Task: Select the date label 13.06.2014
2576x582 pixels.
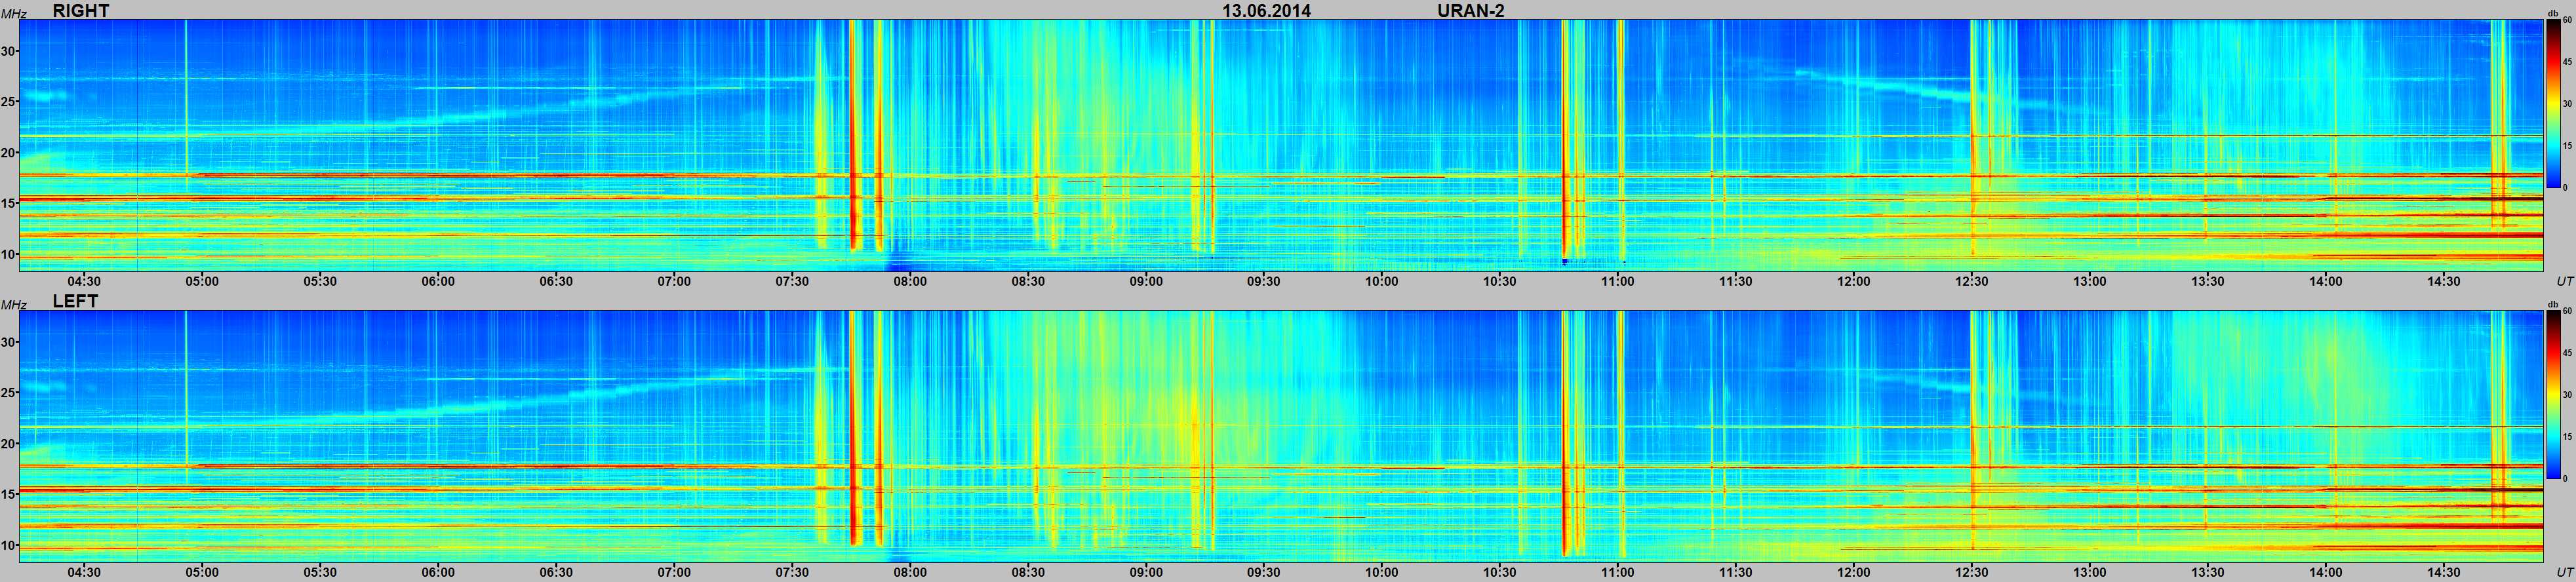Action: [1267, 10]
